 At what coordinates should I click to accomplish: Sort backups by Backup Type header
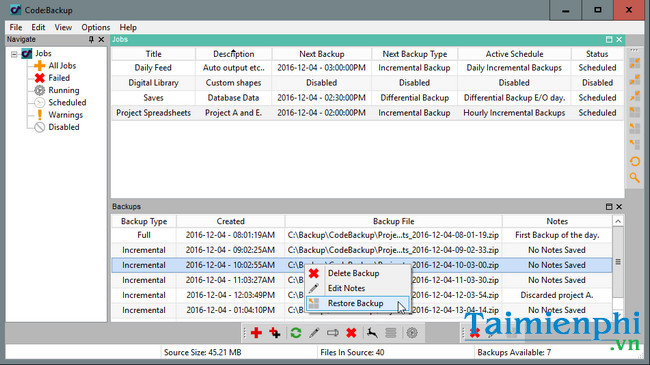click(144, 221)
